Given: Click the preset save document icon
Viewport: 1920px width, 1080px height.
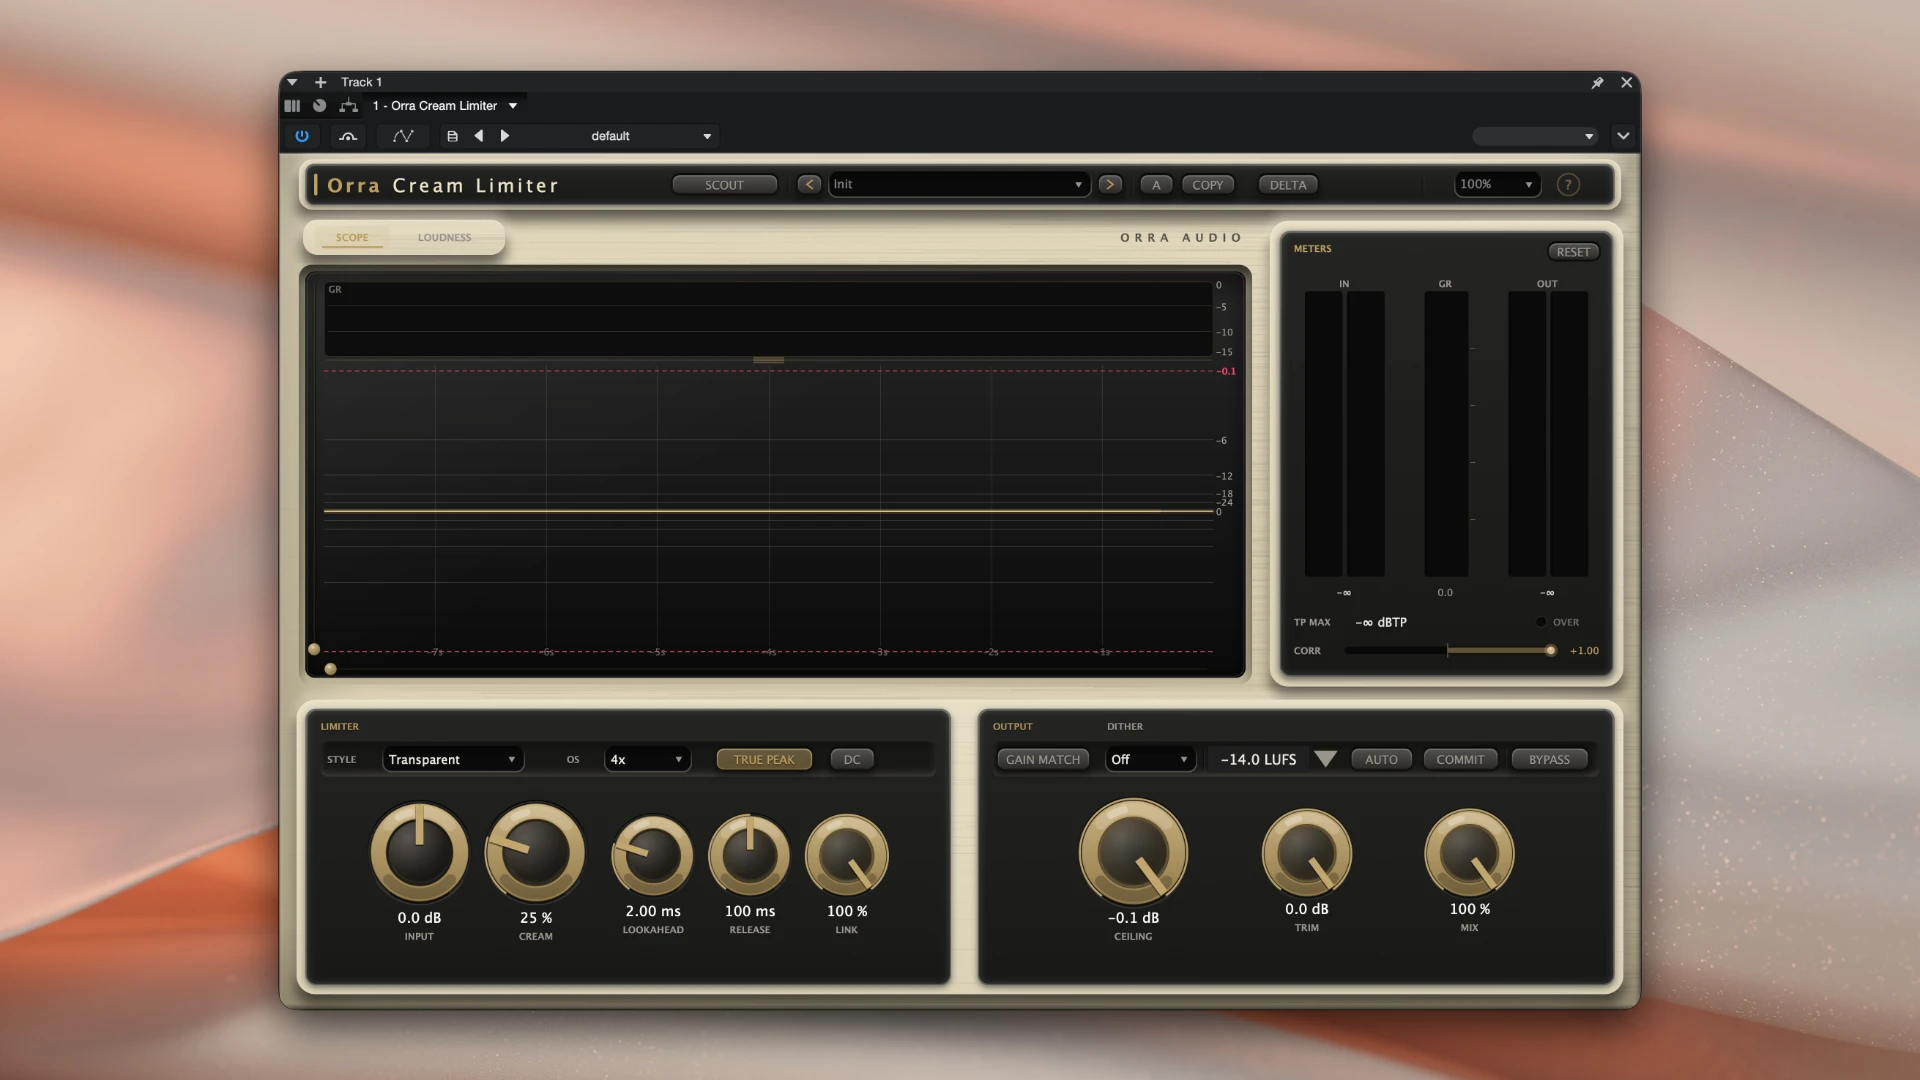Looking at the screenshot, I should 452,136.
